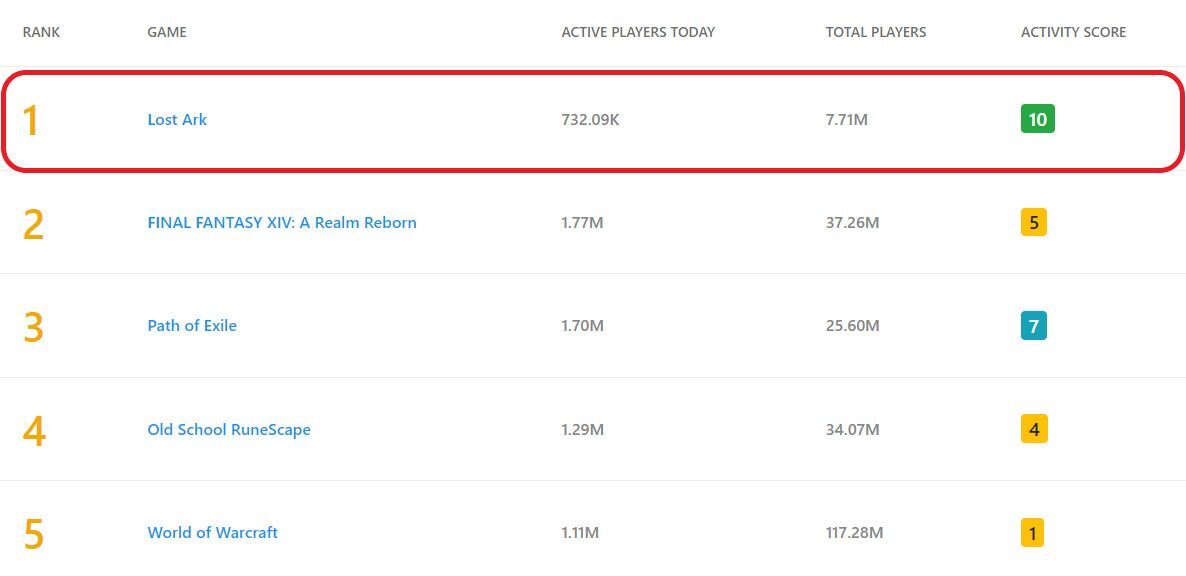Viewport: 1186px width, 576px height.
Task: Click the yellow activity score 5 badge
Action: point(1033,222)
